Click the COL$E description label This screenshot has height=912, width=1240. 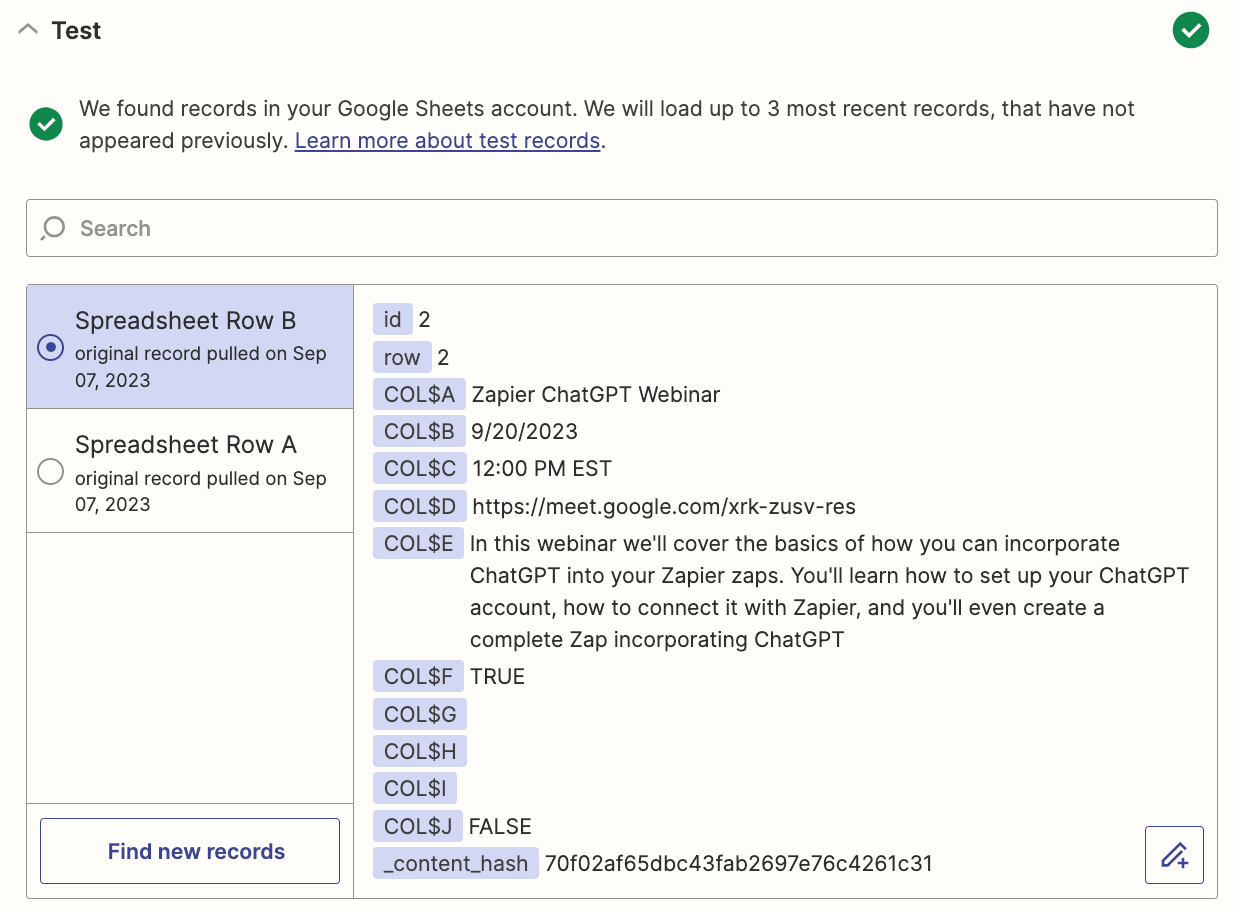click(x=419, y=543)
